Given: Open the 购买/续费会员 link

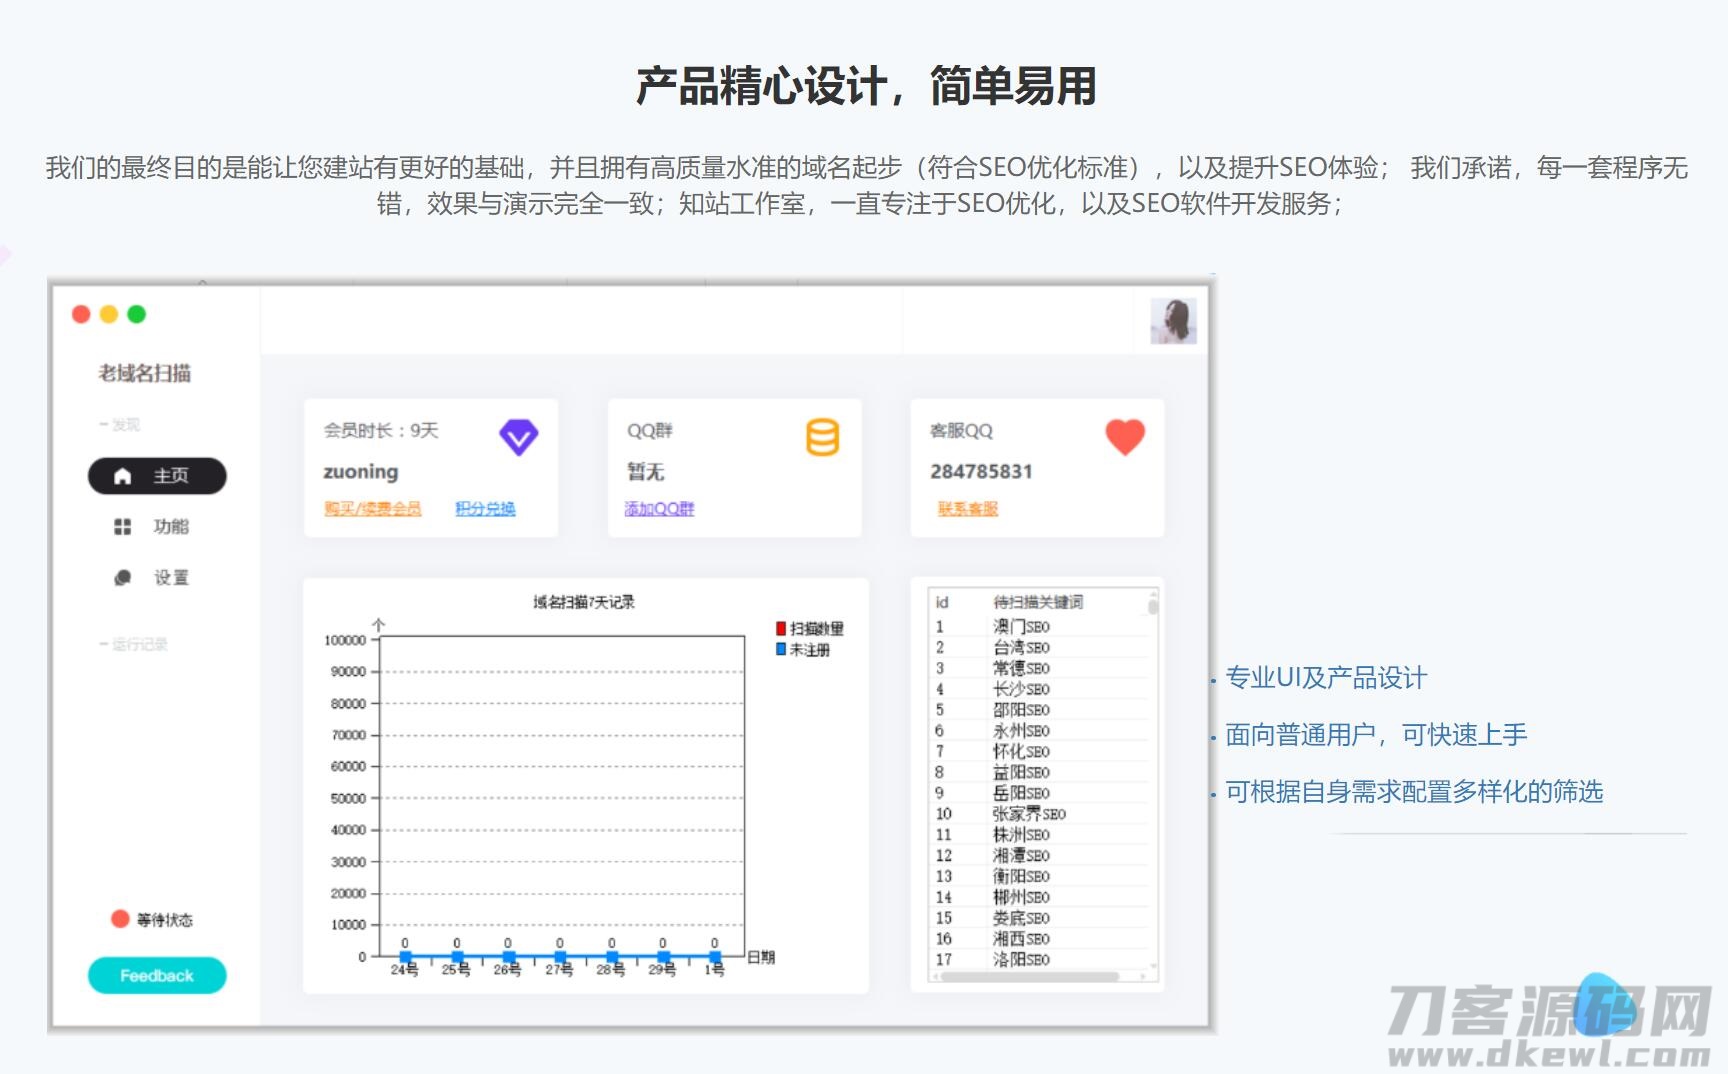Looking at the screenshot, I should pos(372,509).
